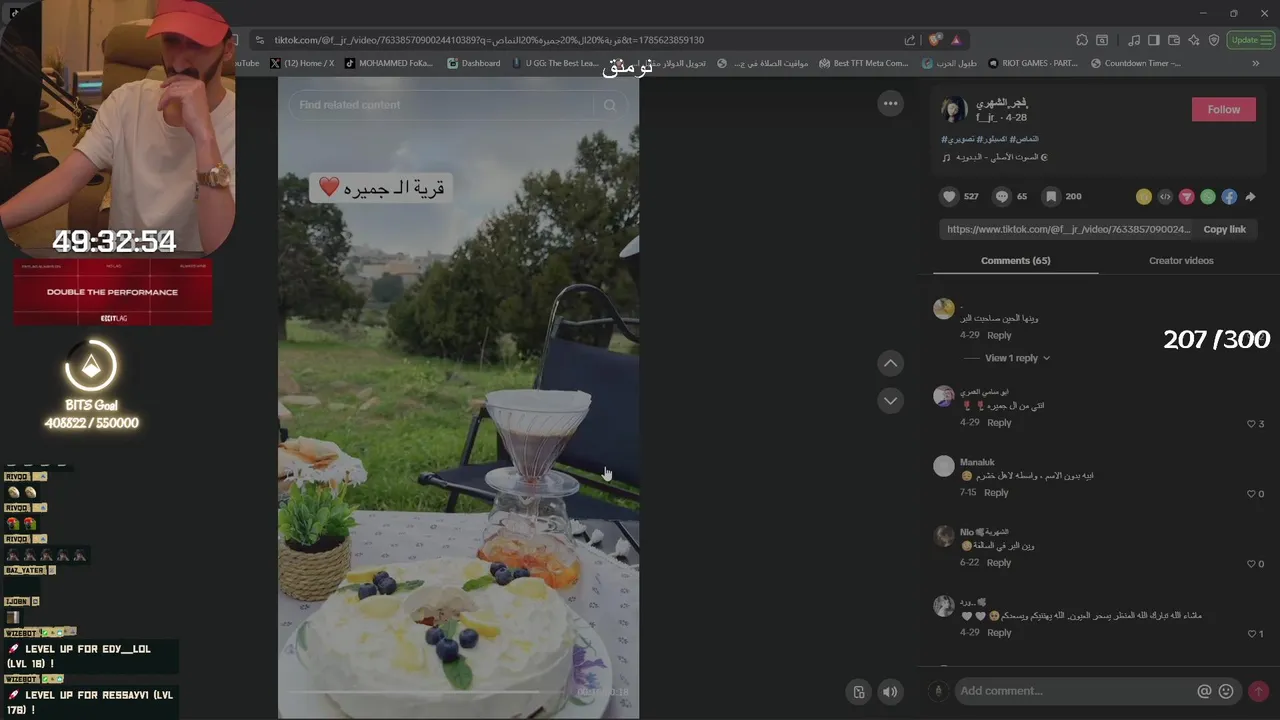Click the video hashtags line
This screenshot has height=720, width=1280.
[990, 139]
